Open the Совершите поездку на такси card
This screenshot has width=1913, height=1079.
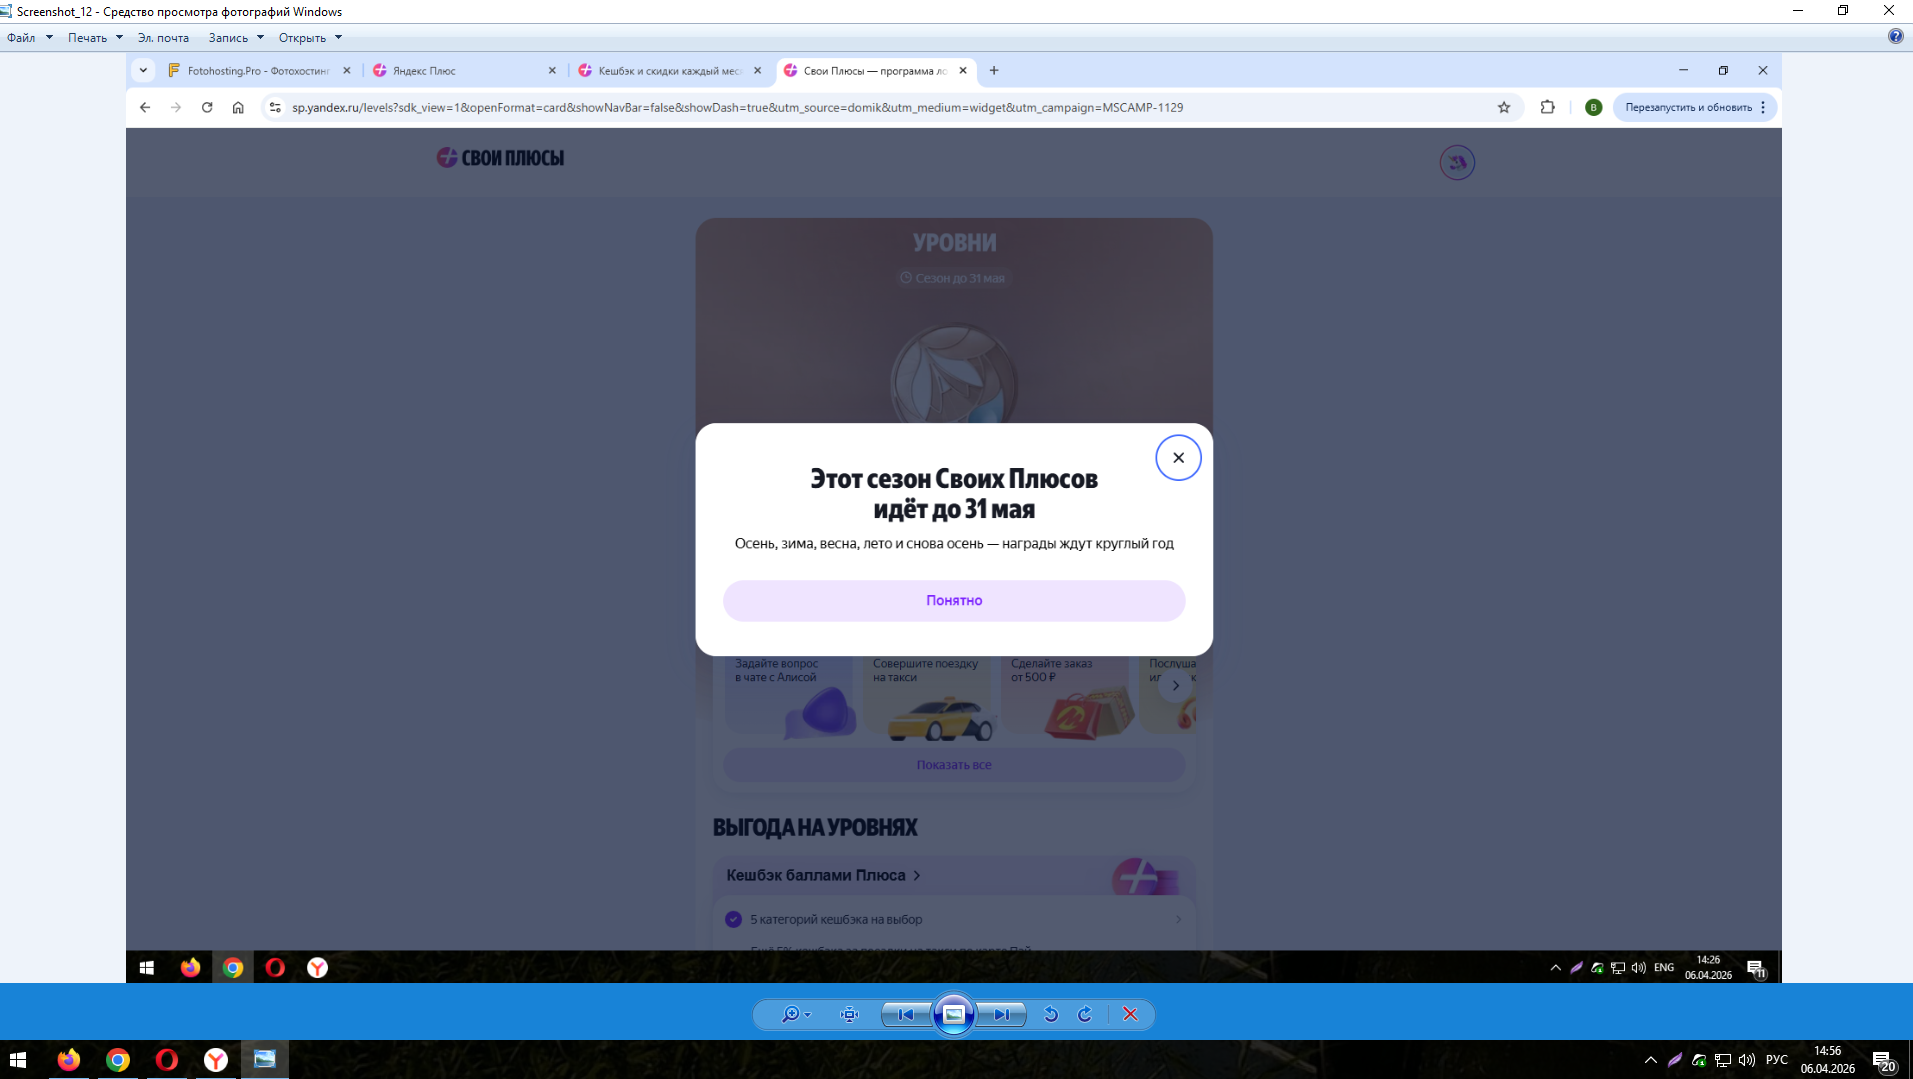(x=927, y=697)
